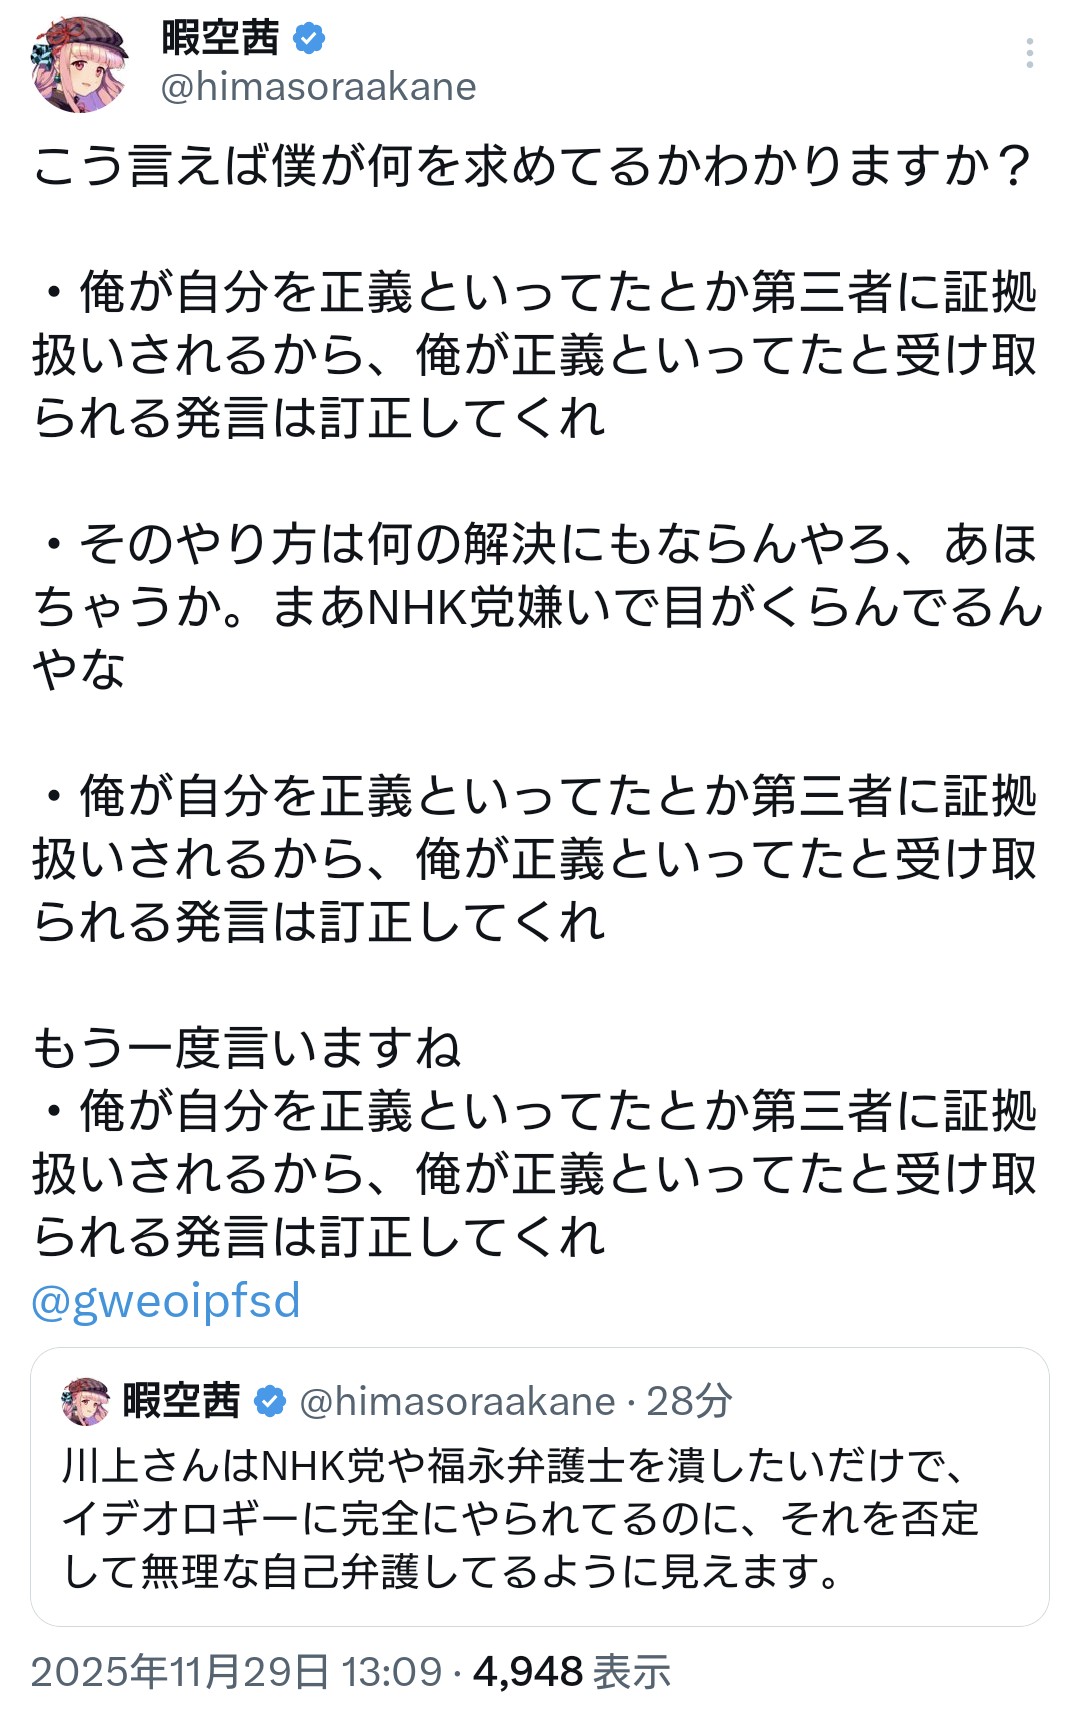Click the quoted line starting イデオロギーに完全に
The width and height of the screenshot is (1080, 1723).
tap(520, 1519)
